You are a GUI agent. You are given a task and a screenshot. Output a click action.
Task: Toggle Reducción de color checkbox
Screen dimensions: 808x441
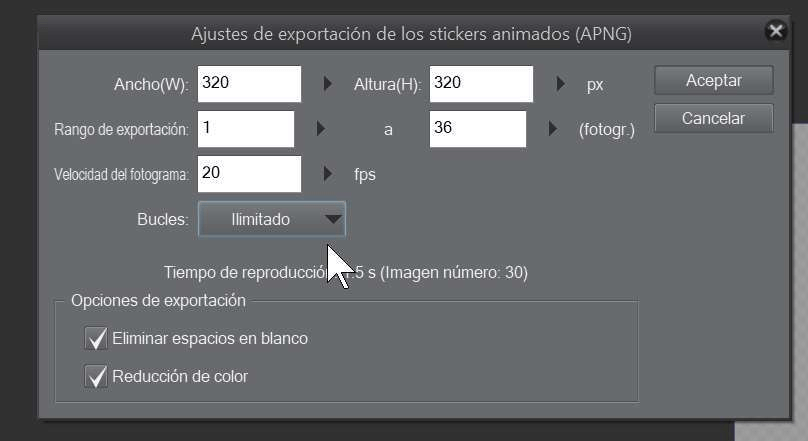click(x=97, y=376)
